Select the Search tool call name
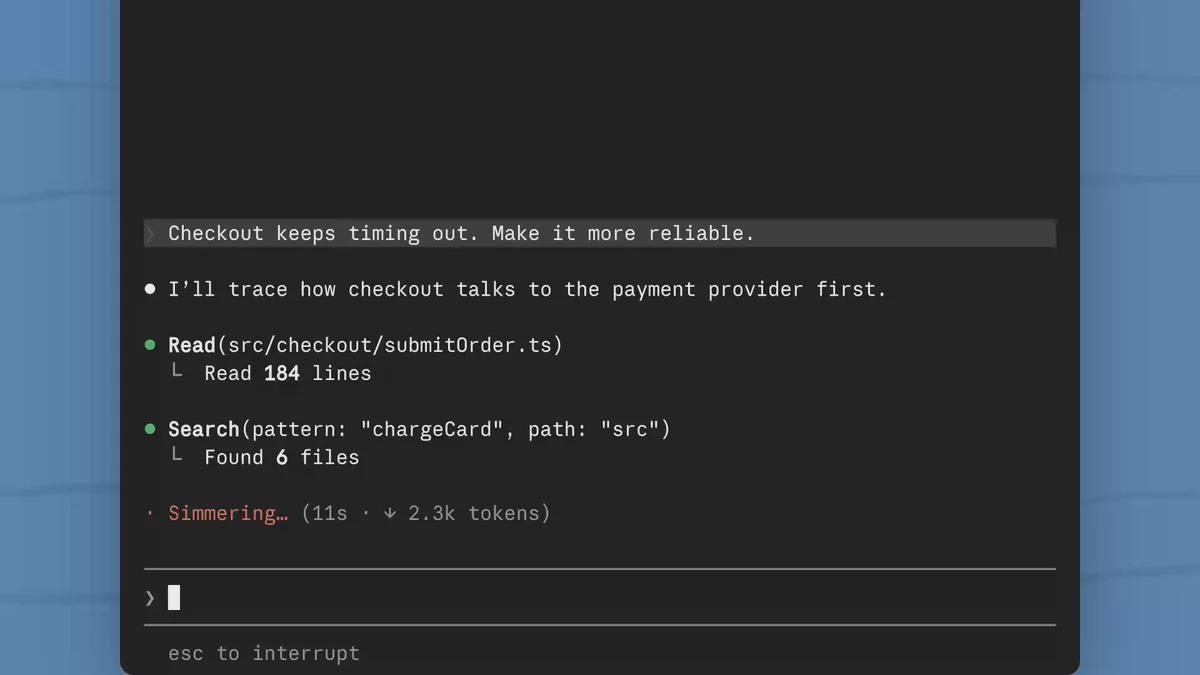This screenshot has height=675, width=1200. click(x=204, y=429)
